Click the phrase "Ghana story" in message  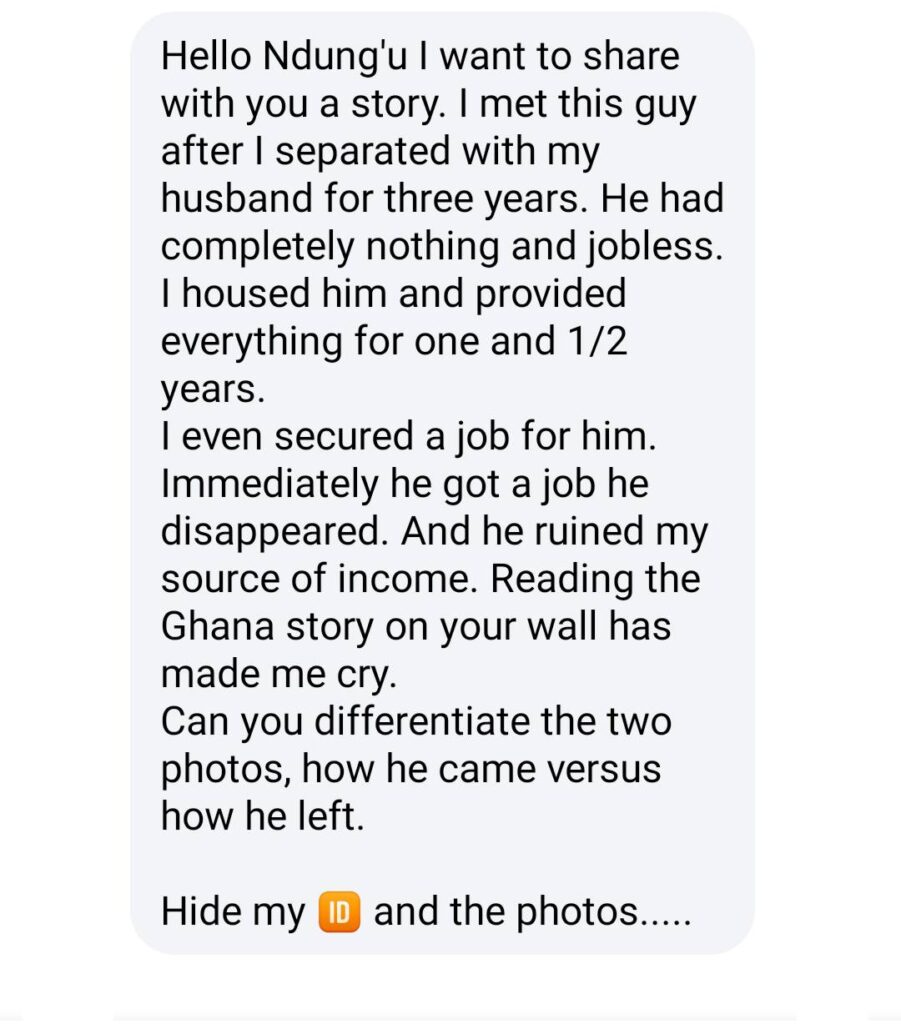point(268,626)
